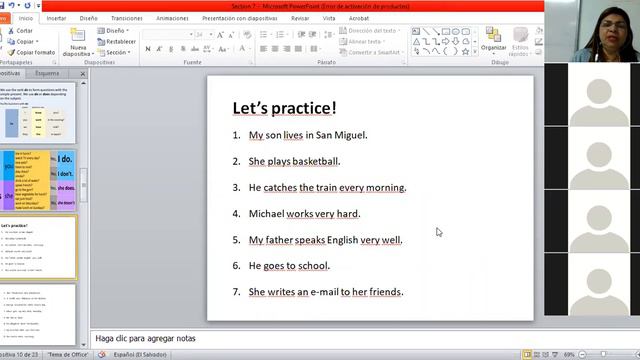Viewport: 640px width, 360px height.
Task: Select the text box shape in shapes gallery
Action: coord(416,31)
